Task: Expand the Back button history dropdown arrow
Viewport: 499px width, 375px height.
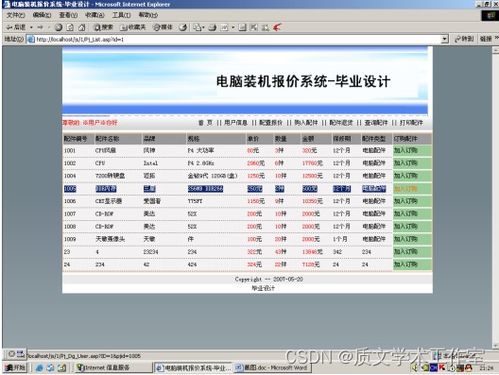Action: click(31, 27)
